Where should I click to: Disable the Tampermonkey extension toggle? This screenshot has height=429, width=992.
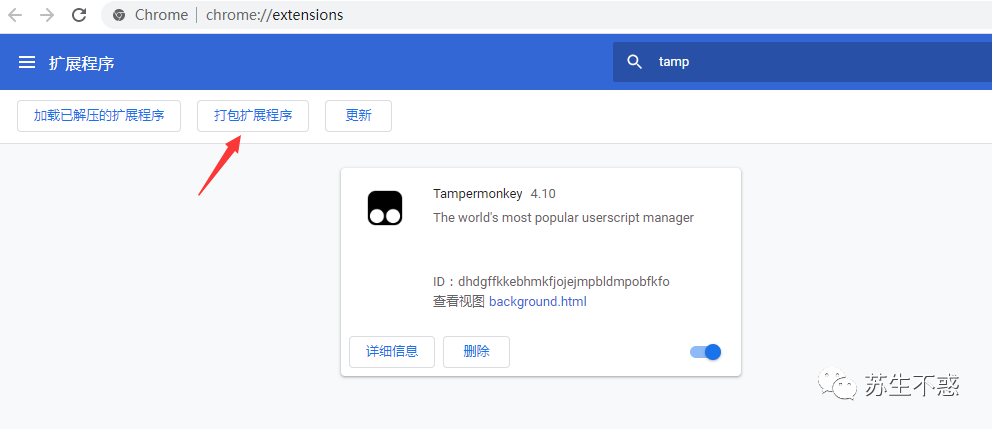click(x=705, y=352)
